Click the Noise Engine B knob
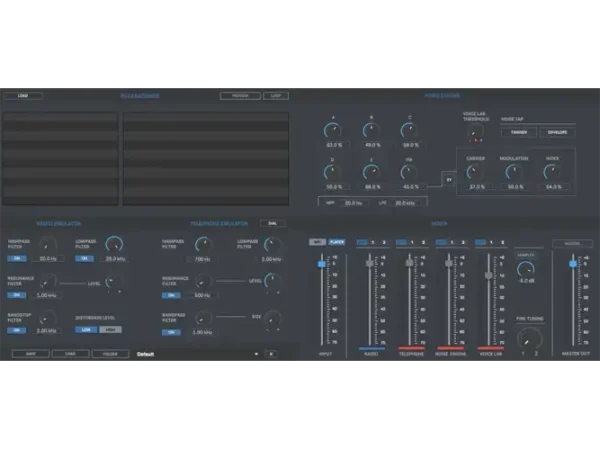 point(371,131)
